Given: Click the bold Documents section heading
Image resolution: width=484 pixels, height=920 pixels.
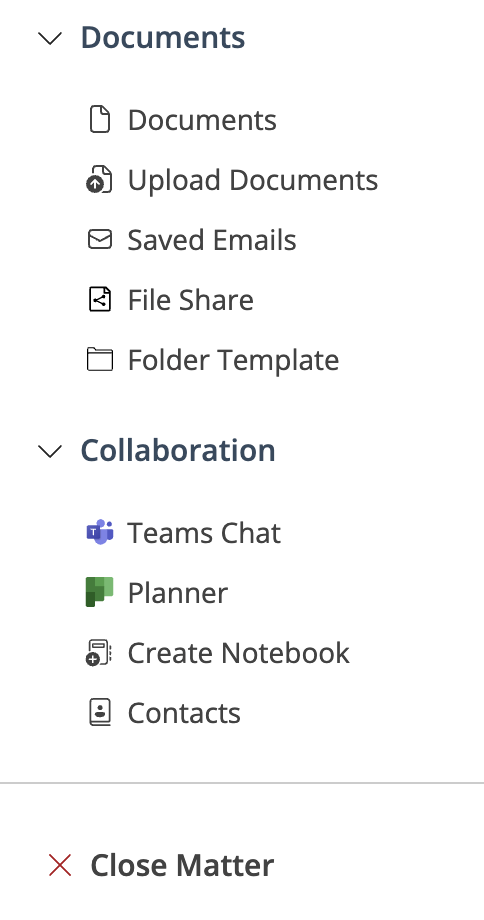Looking at the screenshot, I should tap(163, 38).
